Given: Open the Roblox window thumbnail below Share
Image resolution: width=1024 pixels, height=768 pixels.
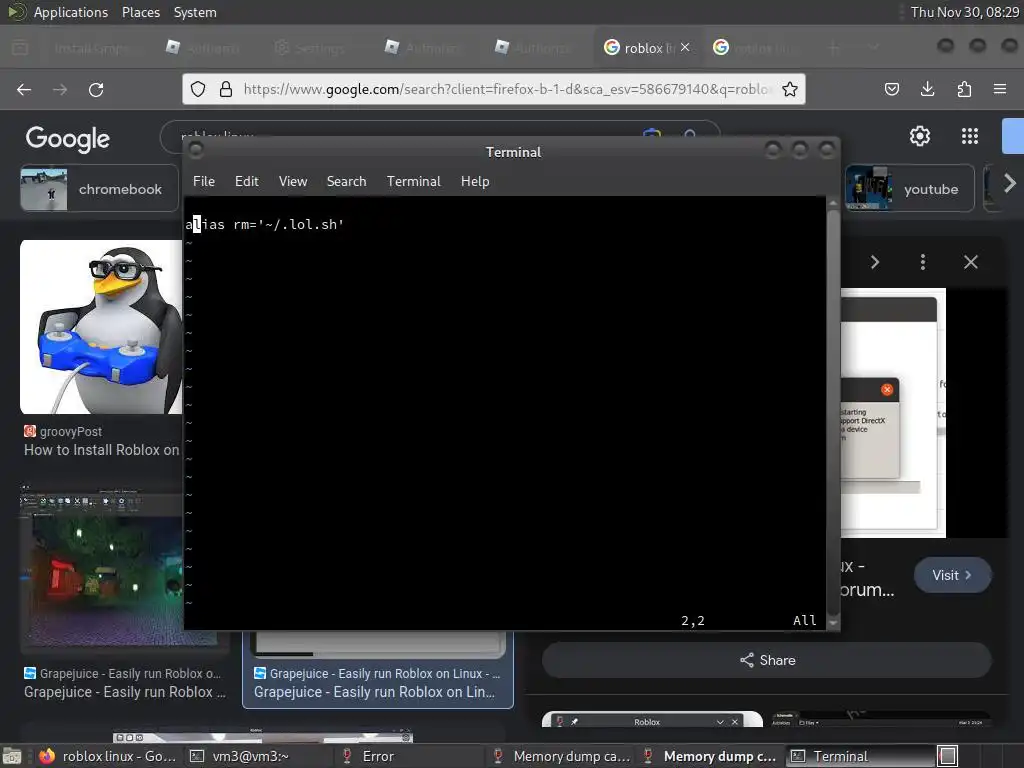Looking at the screenshot, I should tap(652, 719).
